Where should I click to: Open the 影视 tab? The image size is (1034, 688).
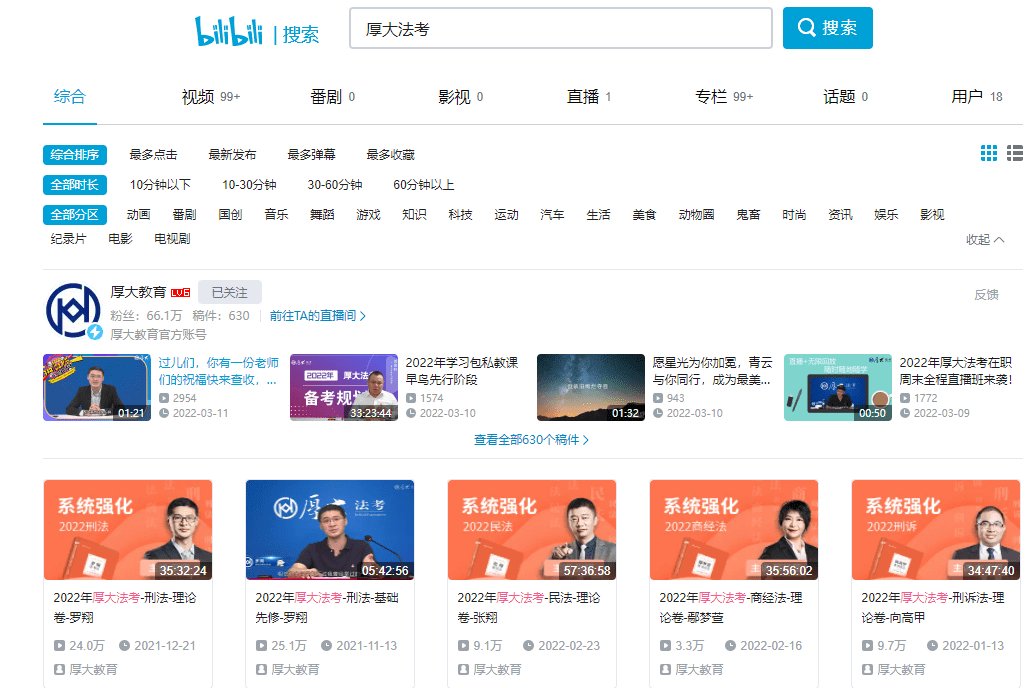[460, 97]
